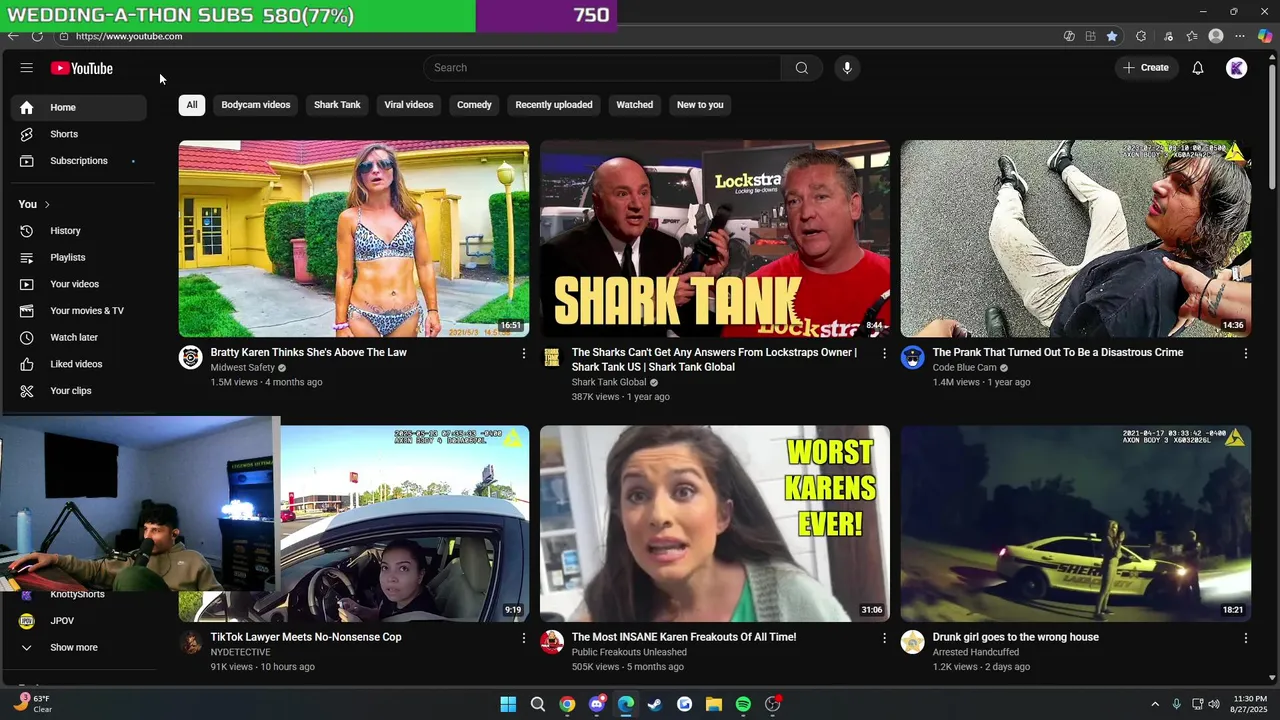Open the account avatar menu

(1237, 68)
